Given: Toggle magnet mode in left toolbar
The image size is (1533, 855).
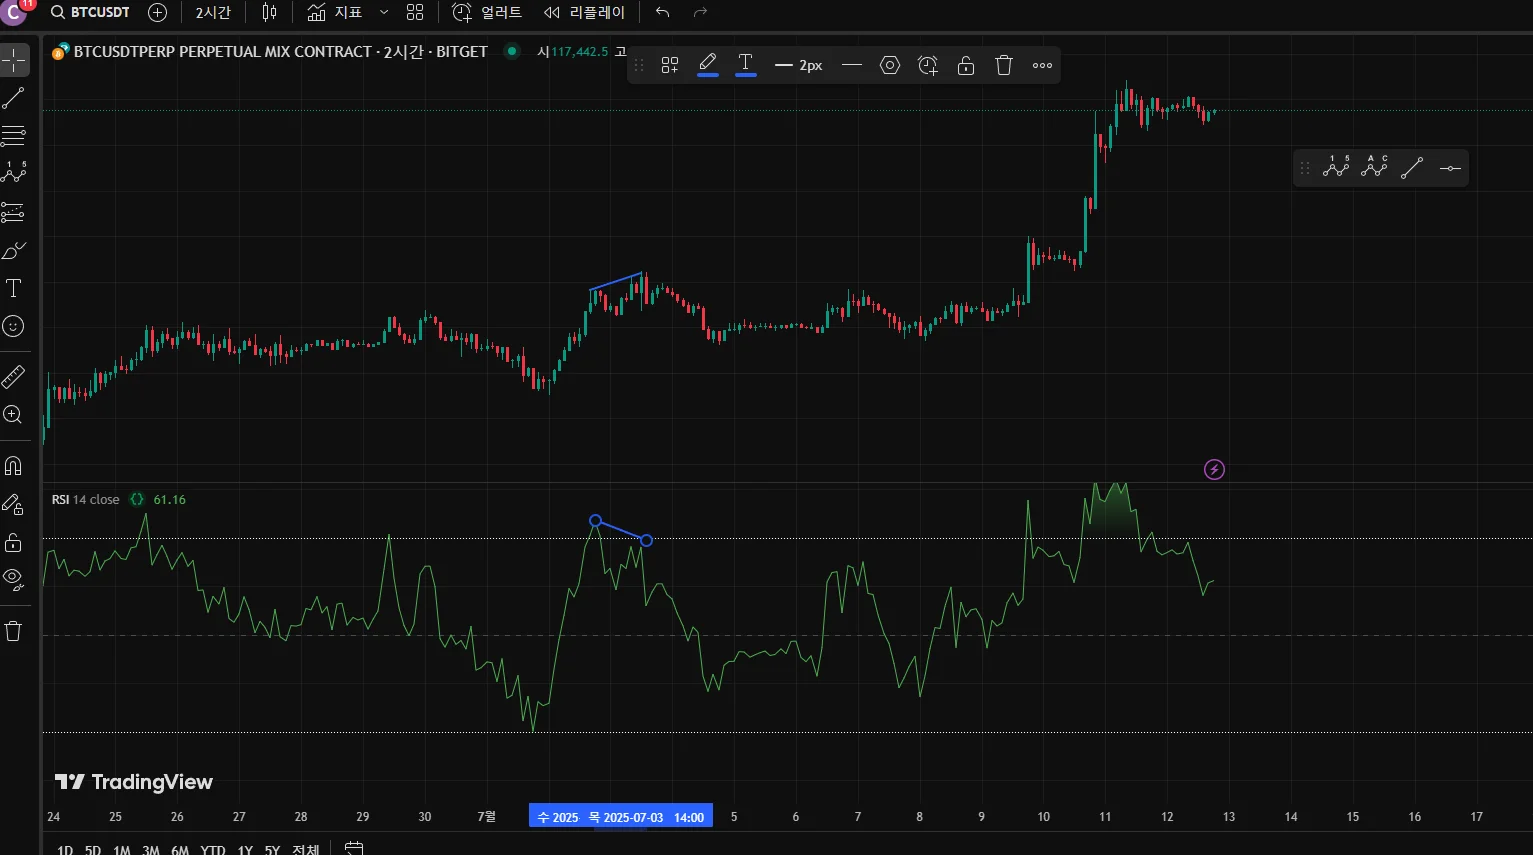Looking at the screenshot, I should point(14,466).
